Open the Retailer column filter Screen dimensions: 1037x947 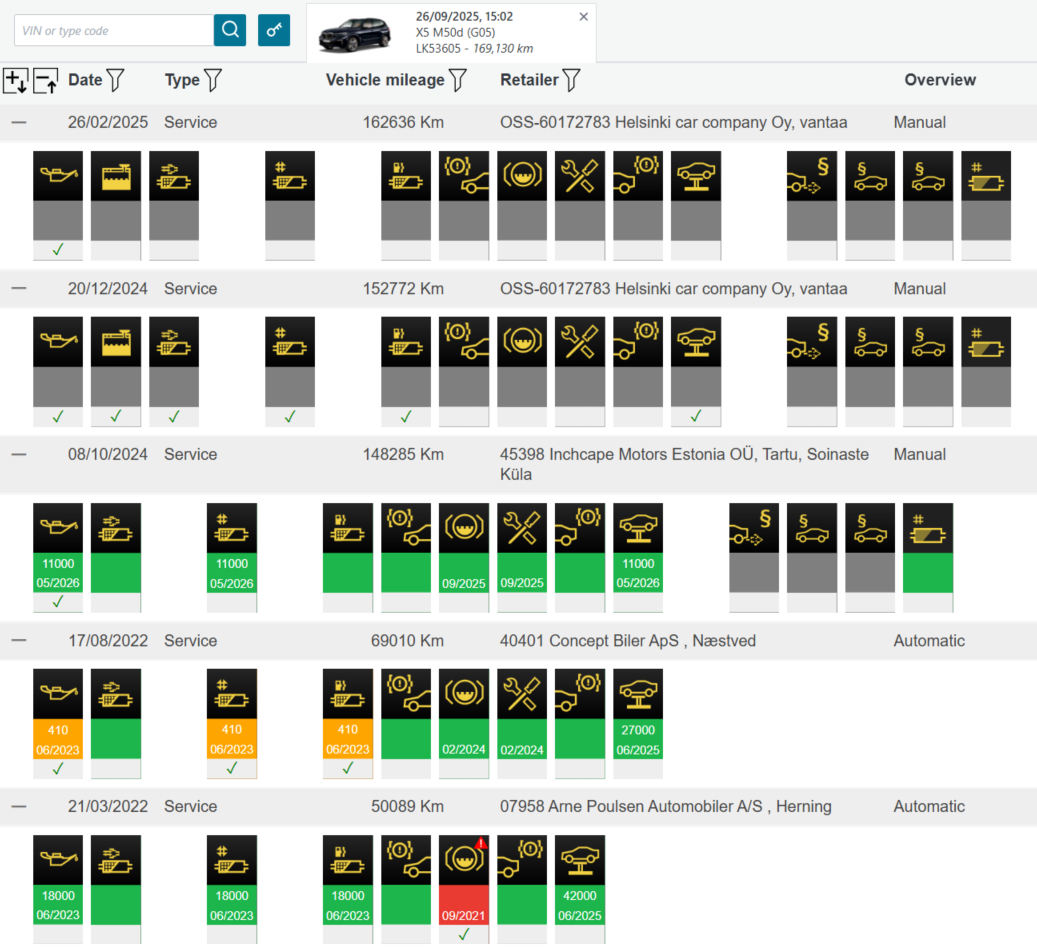571,80
